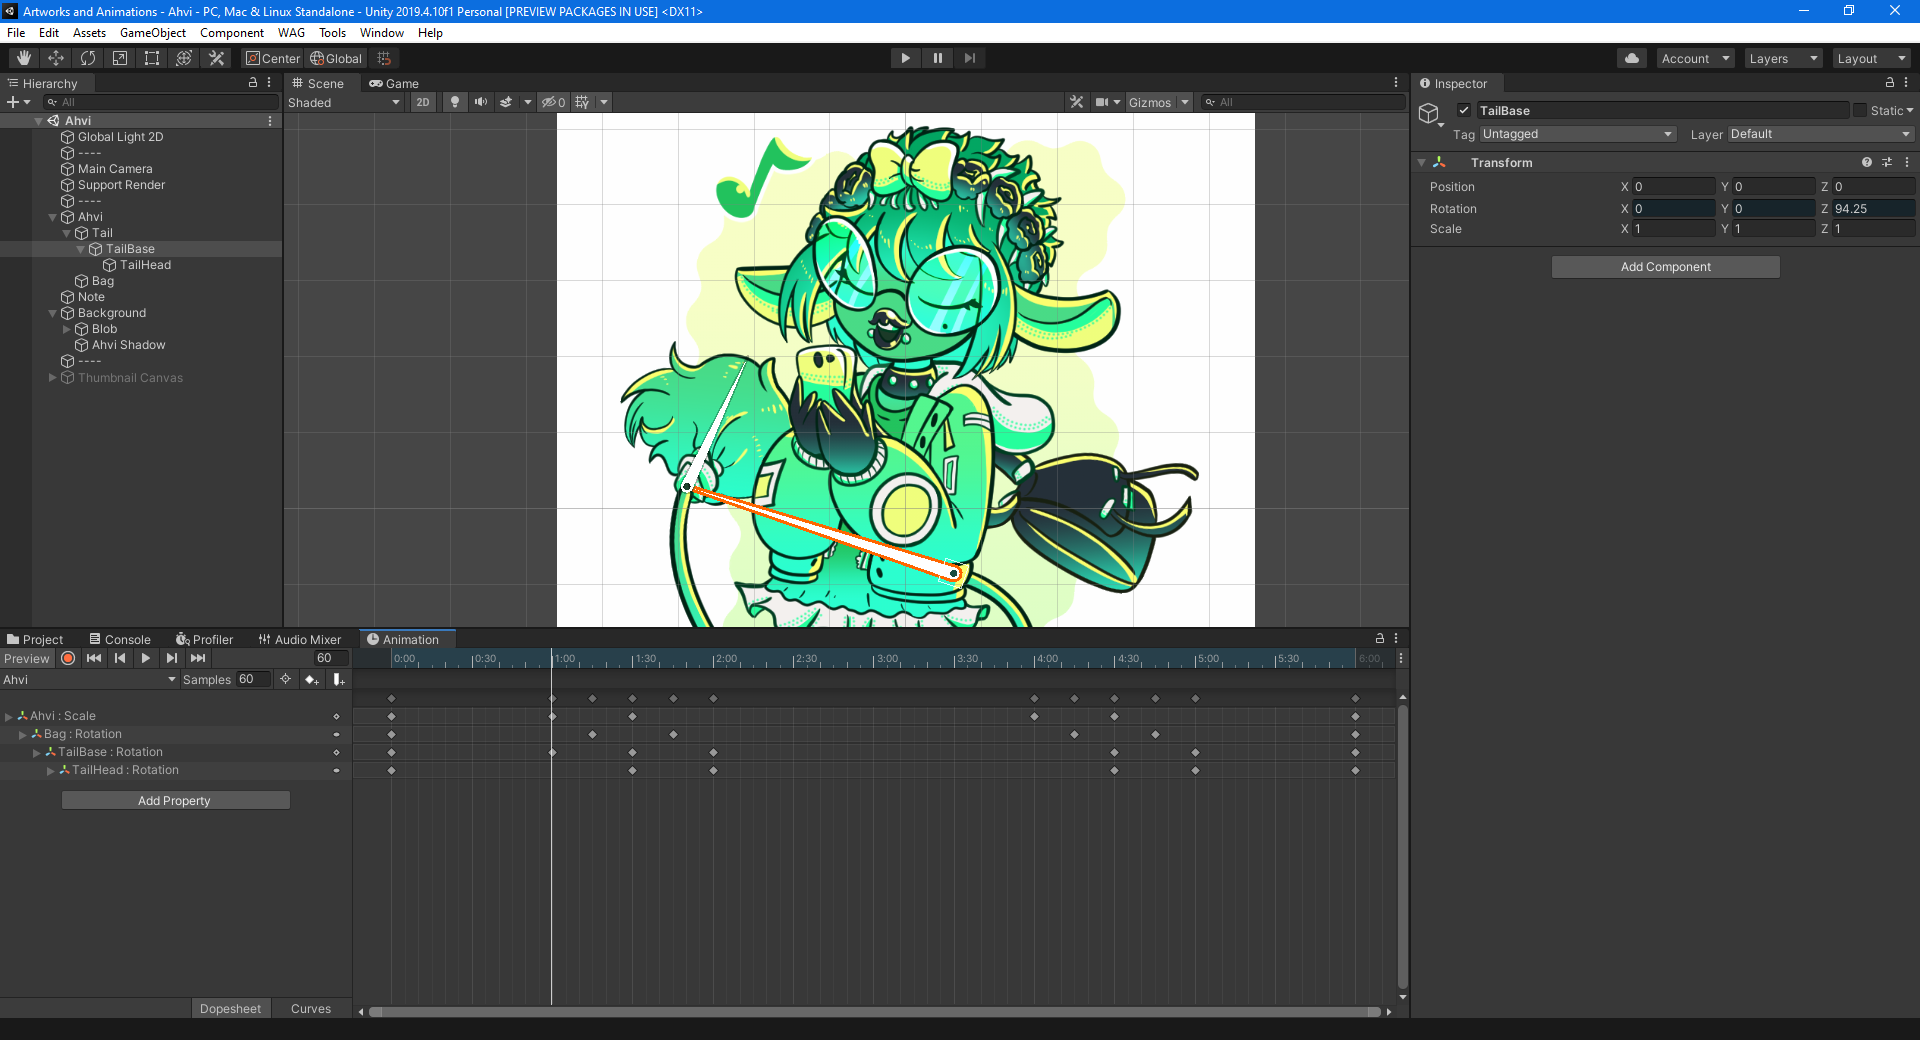This screenshot has width=1920, height=1040.
Task: Open the Layer Default dropdown
Action: [x=1820, y=134]
